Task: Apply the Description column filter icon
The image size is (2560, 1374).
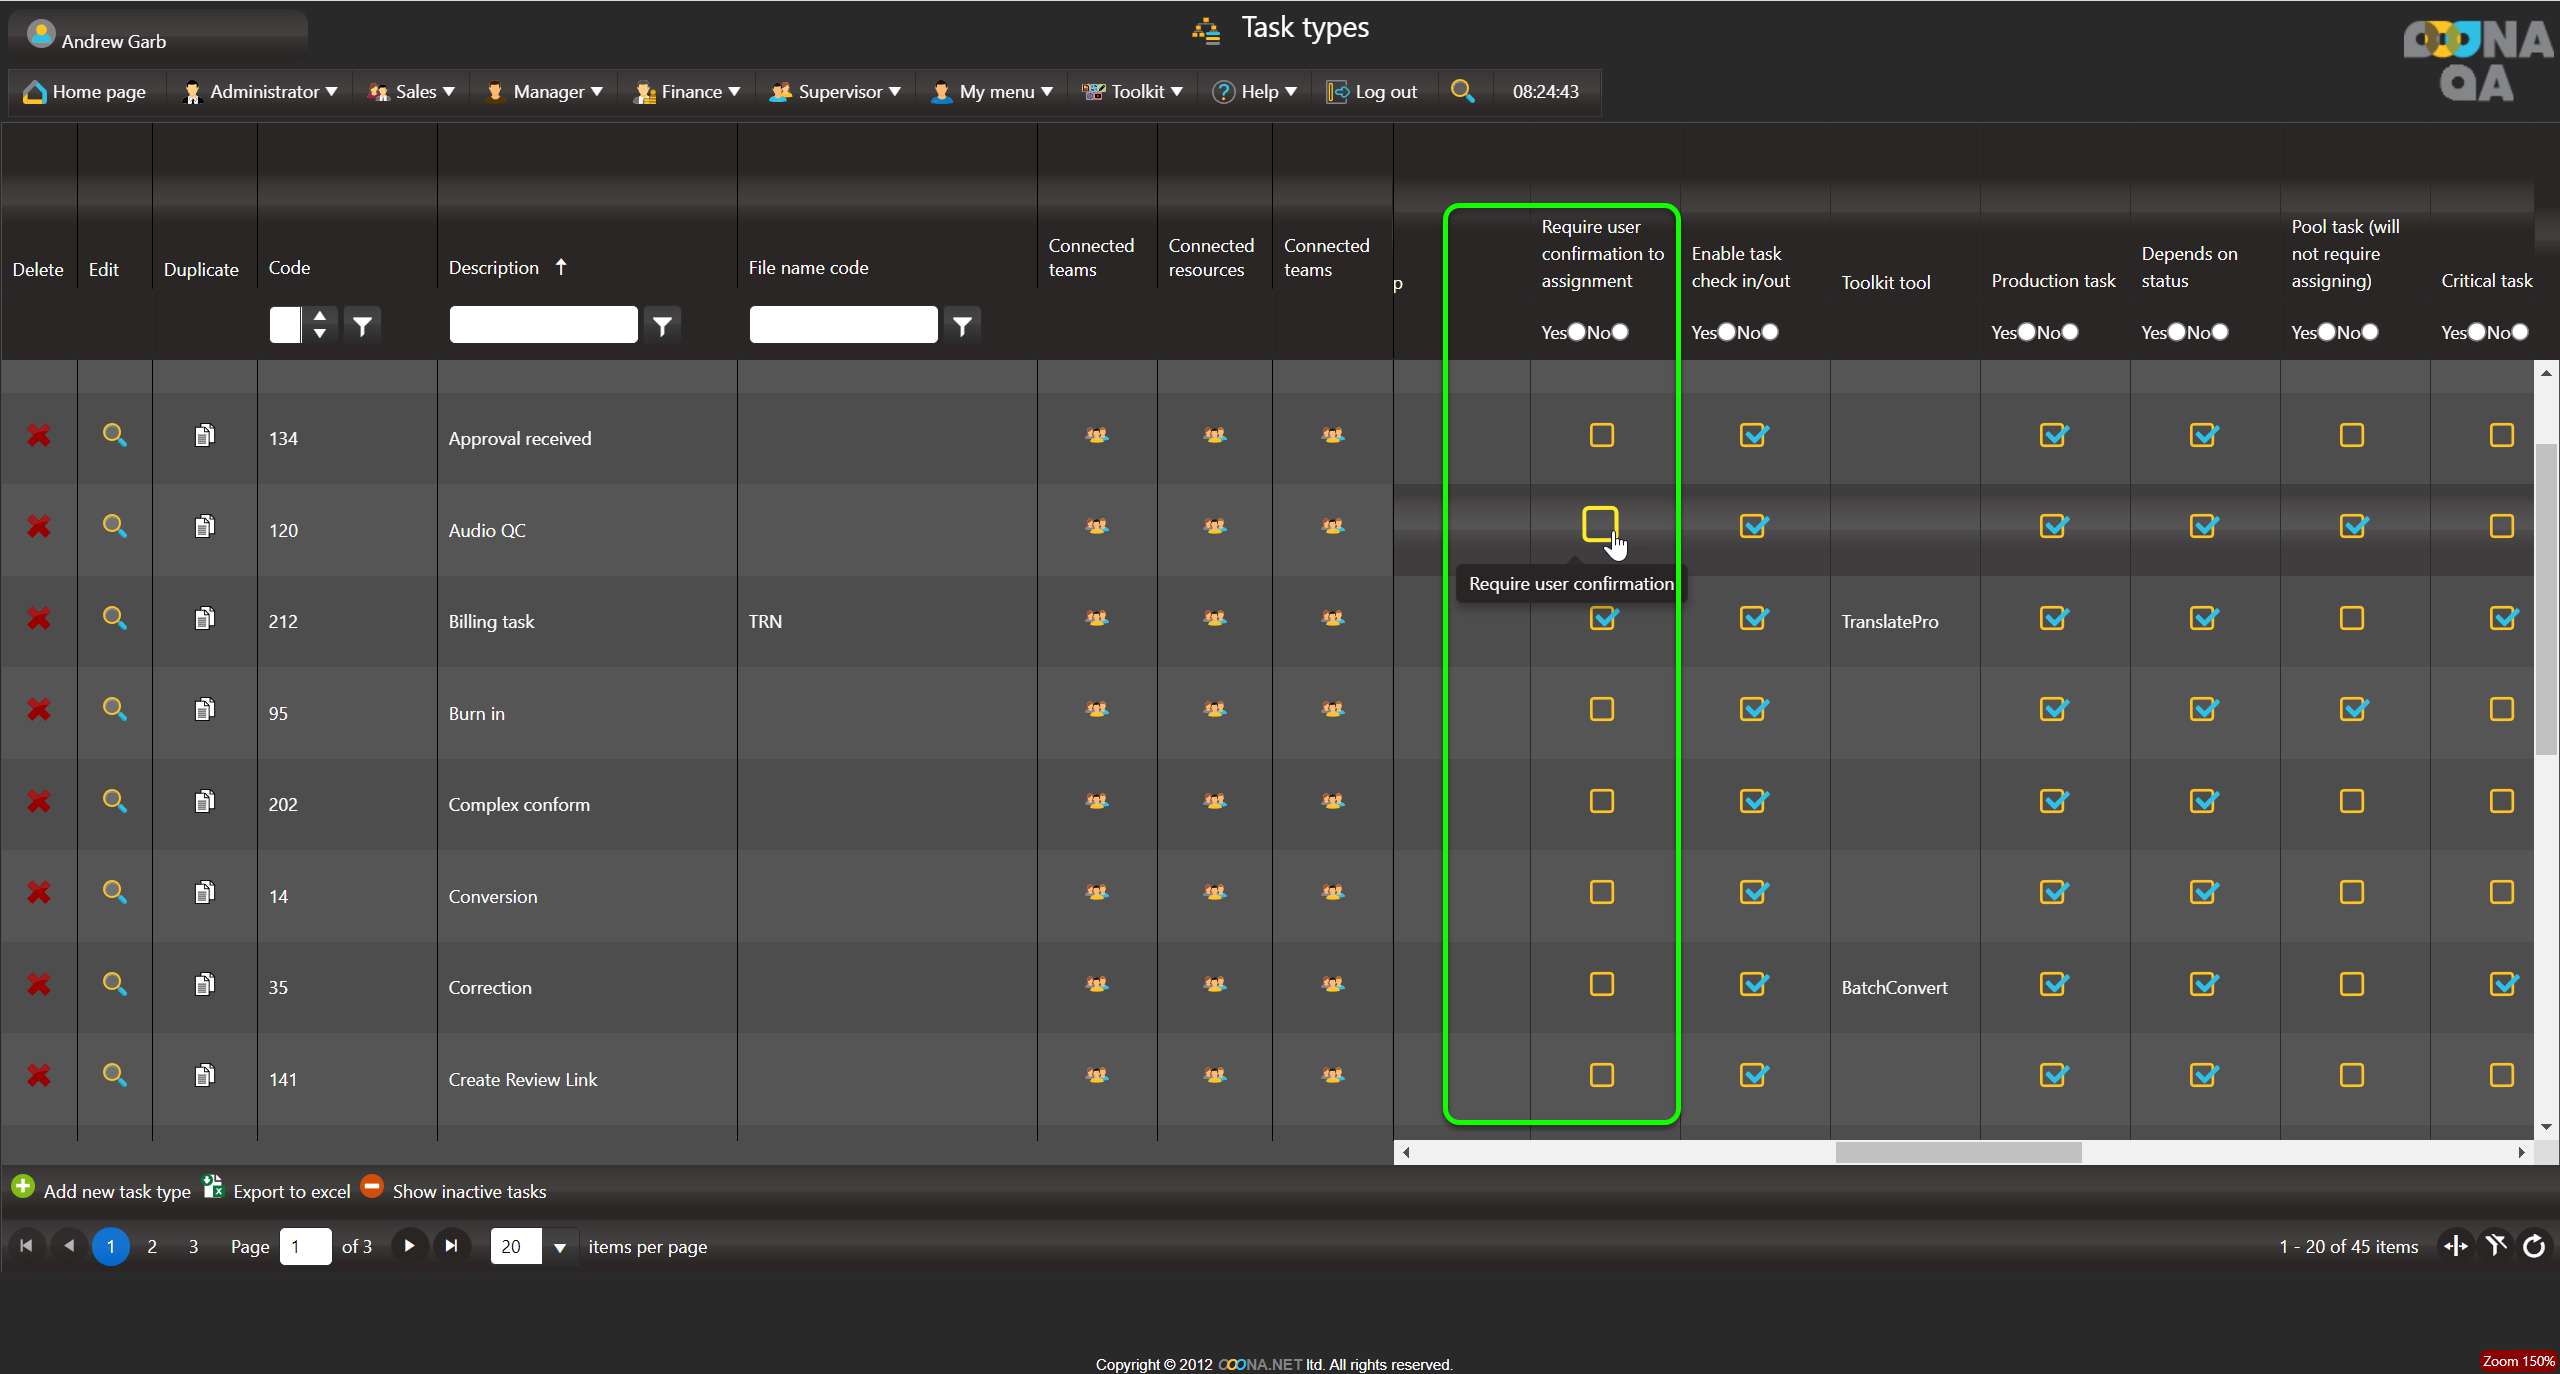Action: [662, 325]
